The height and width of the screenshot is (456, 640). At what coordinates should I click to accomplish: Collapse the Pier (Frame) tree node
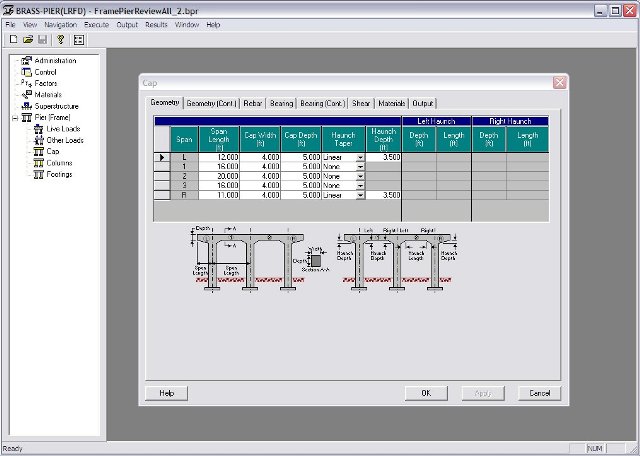(15, 118)
